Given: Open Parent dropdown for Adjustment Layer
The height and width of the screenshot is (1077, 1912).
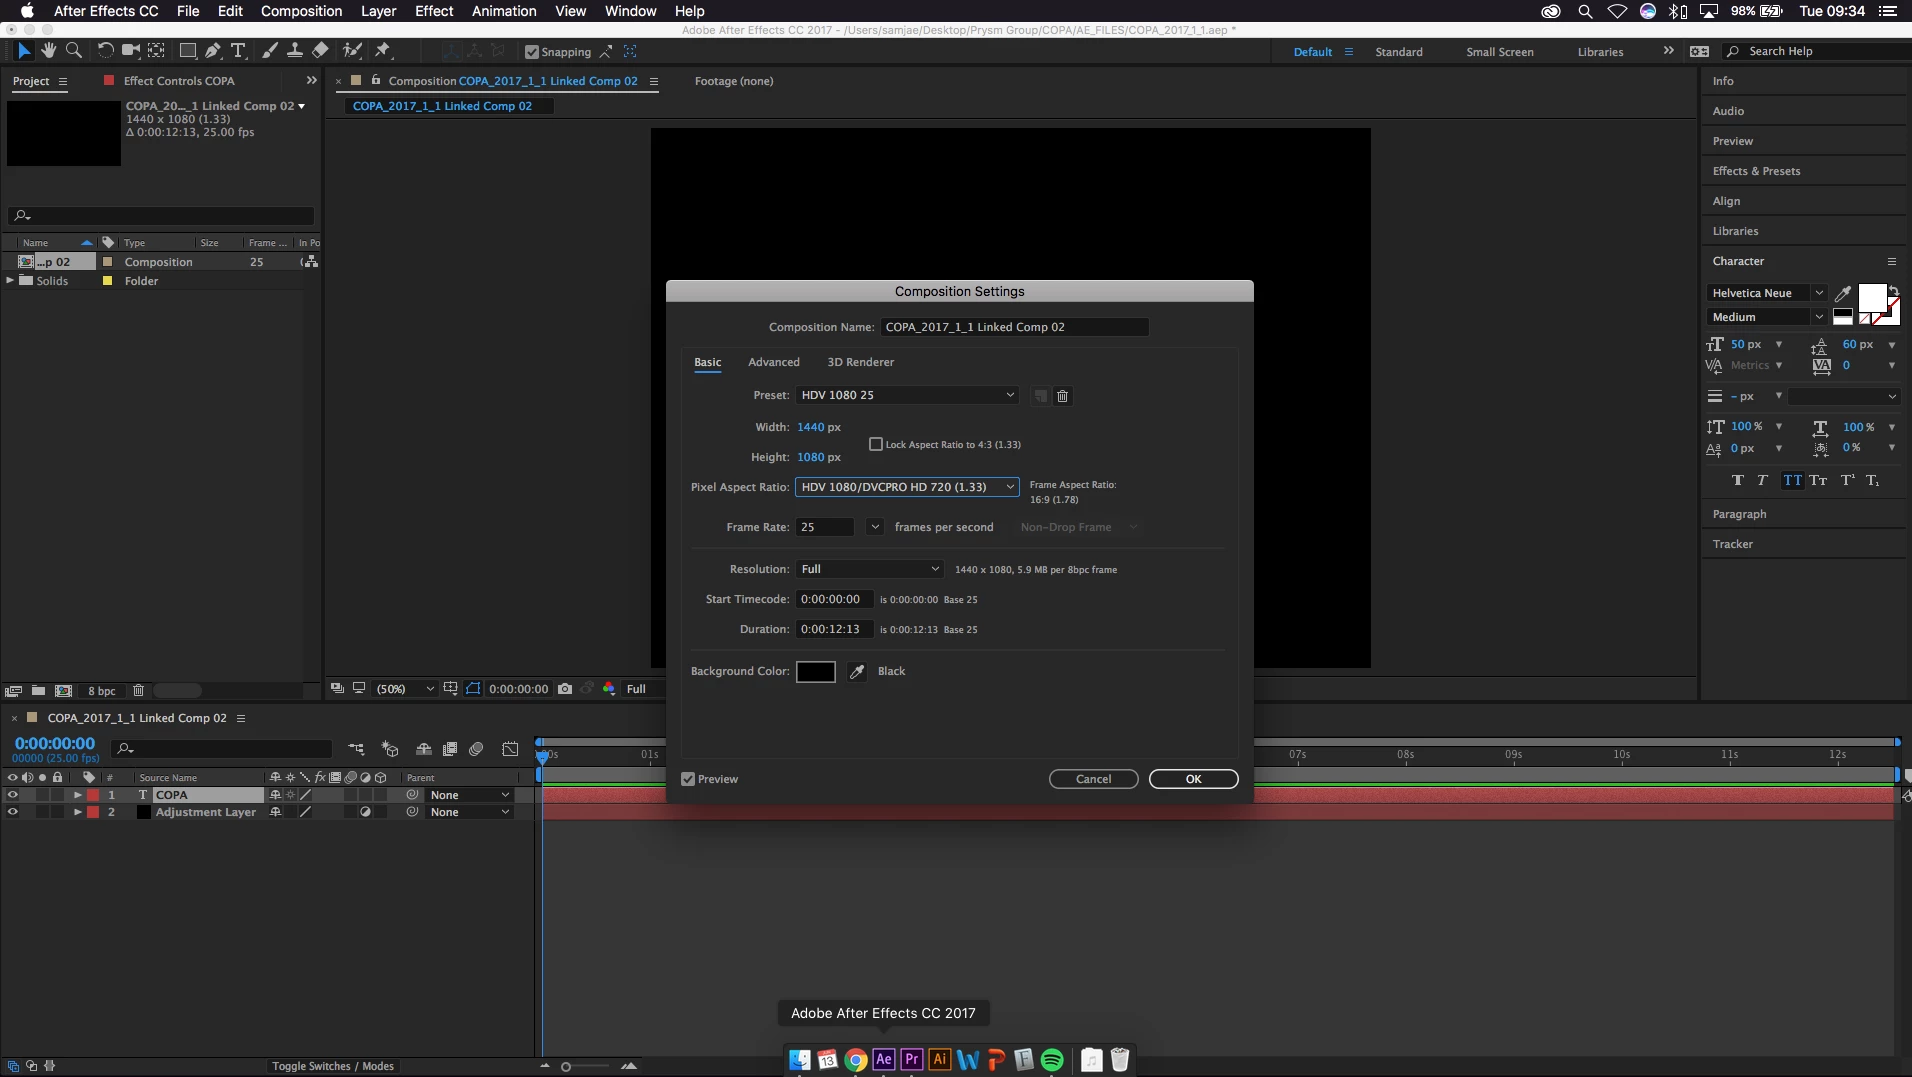Looking at the screenshot, I should (470, 812).
